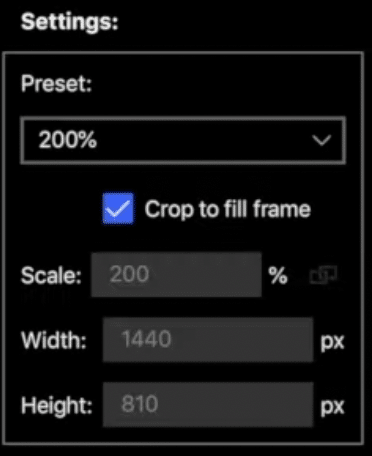Click the percent symbol after the Scale field

coord(278,276)
